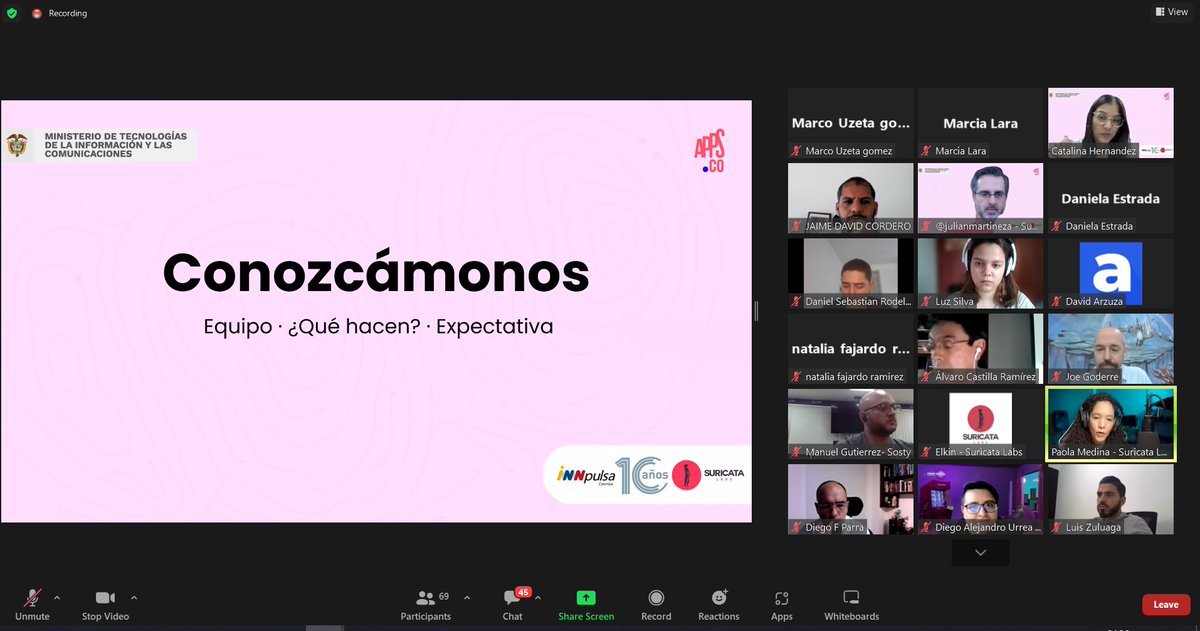Viewport: 1200px width, 631px height.
Task: Select Álvaro Castilla Ramírez video tile
Action: point(981,349)
